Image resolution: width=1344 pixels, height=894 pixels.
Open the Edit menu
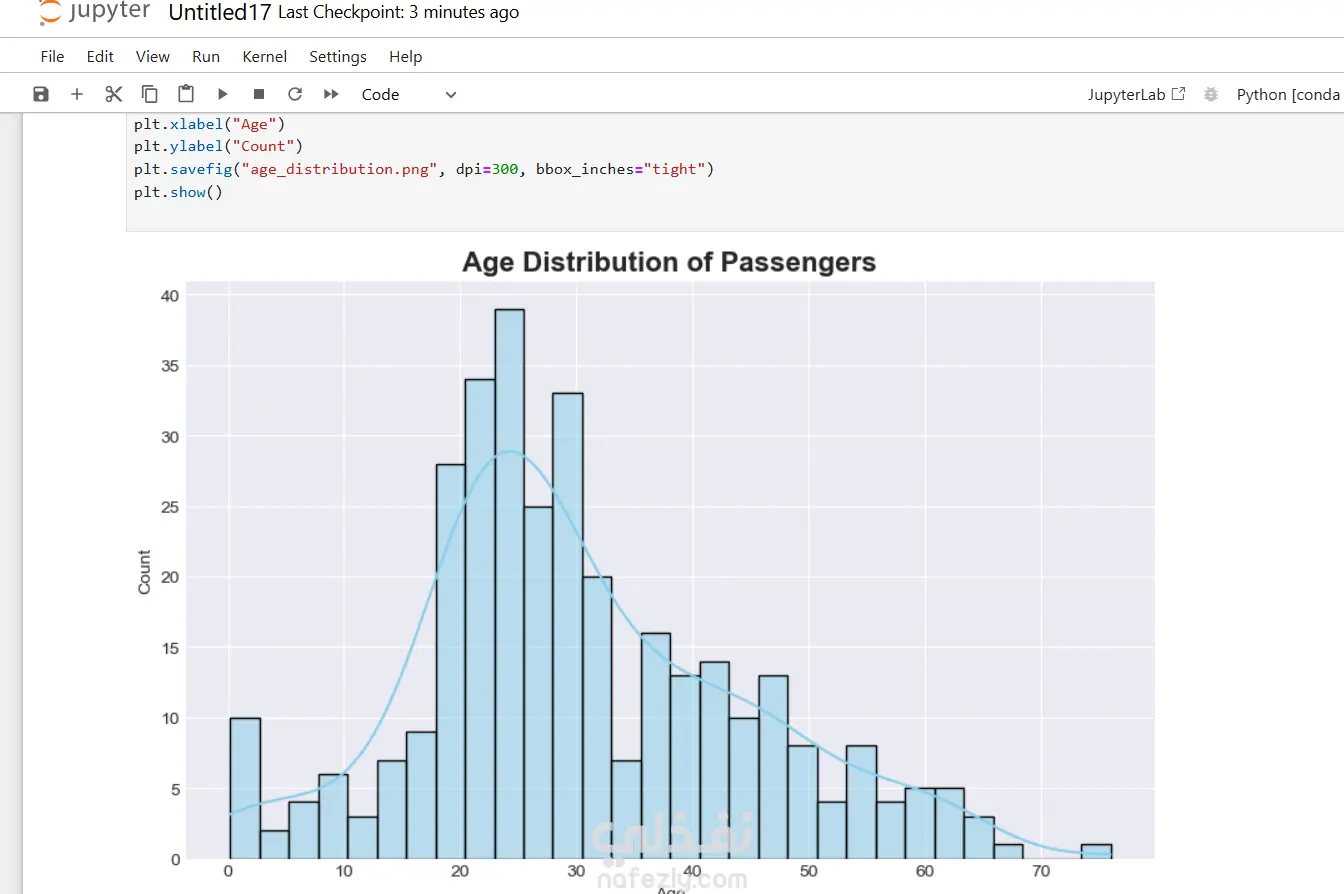coord(100,57)
